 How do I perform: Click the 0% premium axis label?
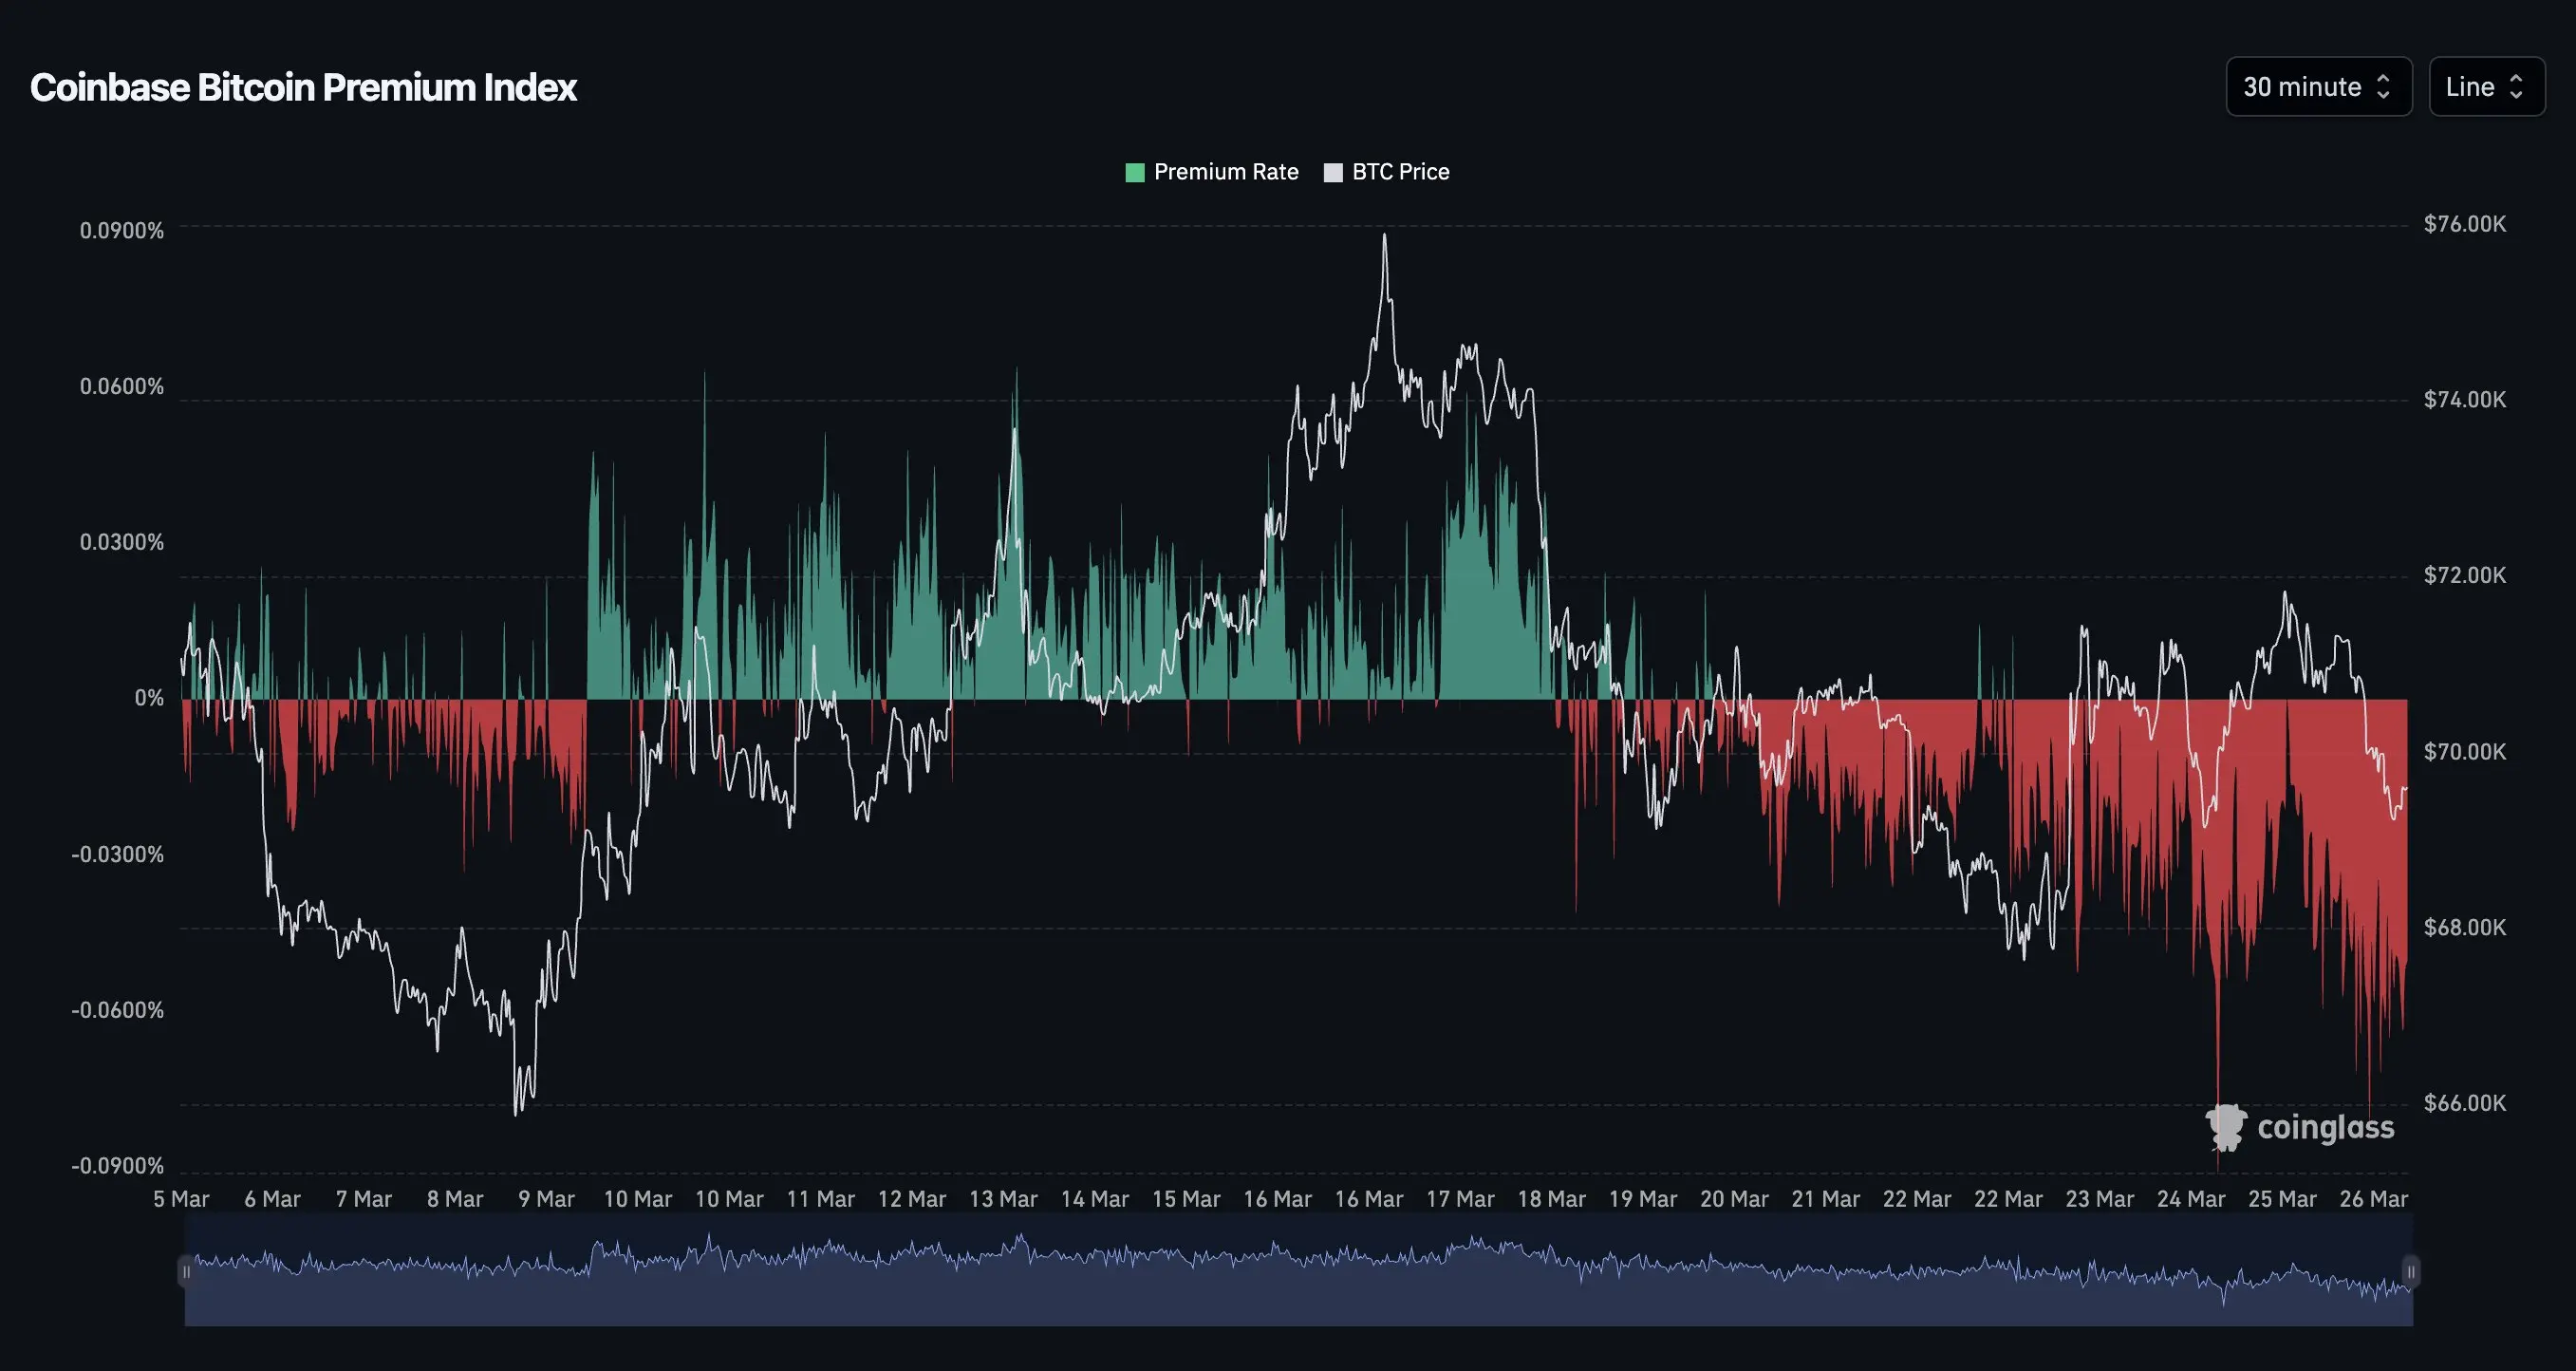click(x=149, y=698)
